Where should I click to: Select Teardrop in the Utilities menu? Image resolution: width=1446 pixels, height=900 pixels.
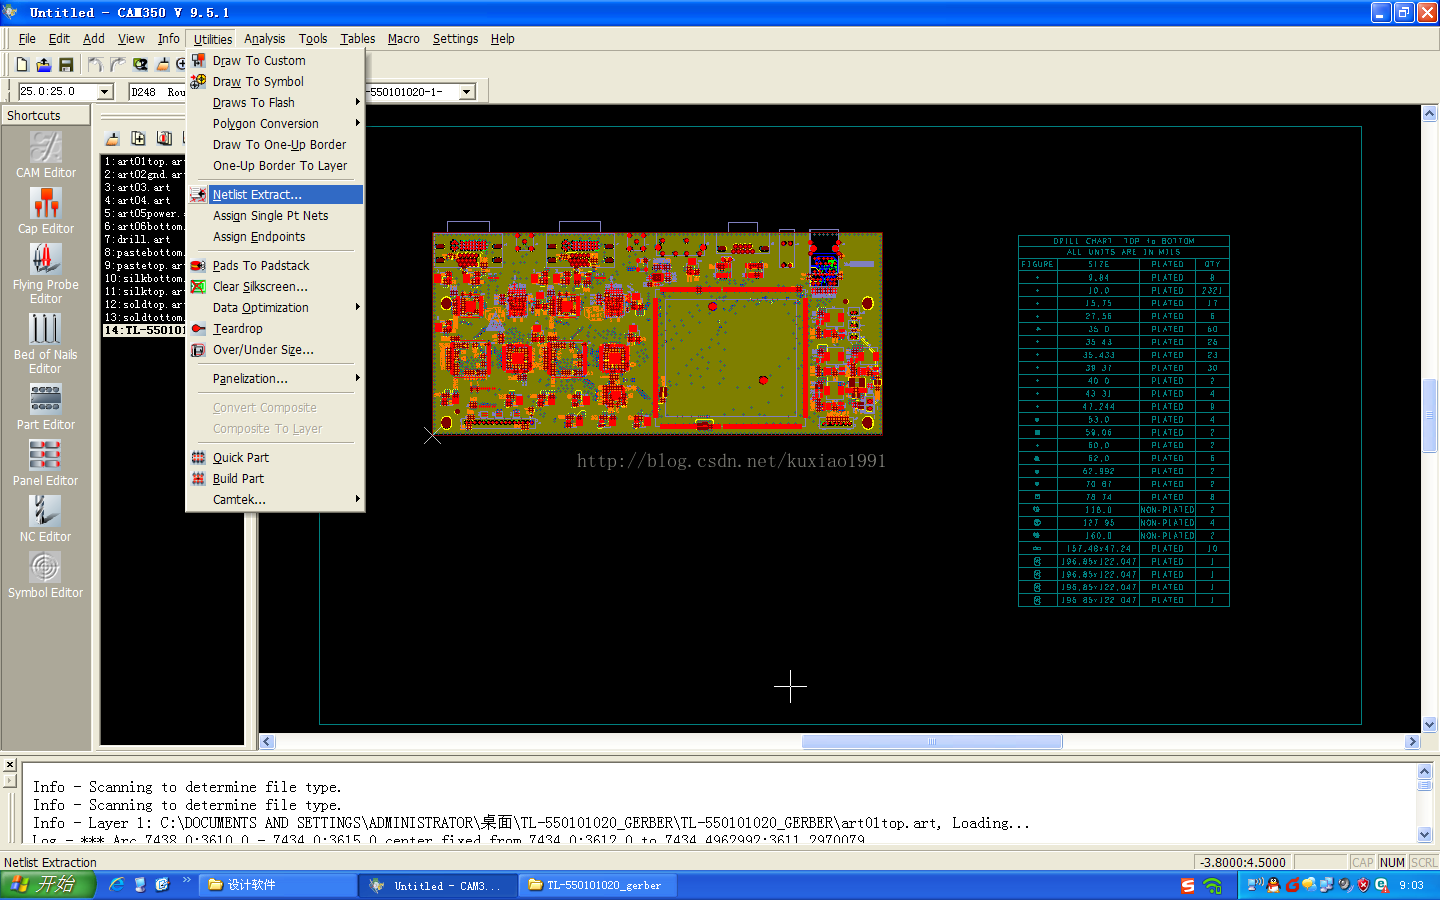click(x=238, y=329)
